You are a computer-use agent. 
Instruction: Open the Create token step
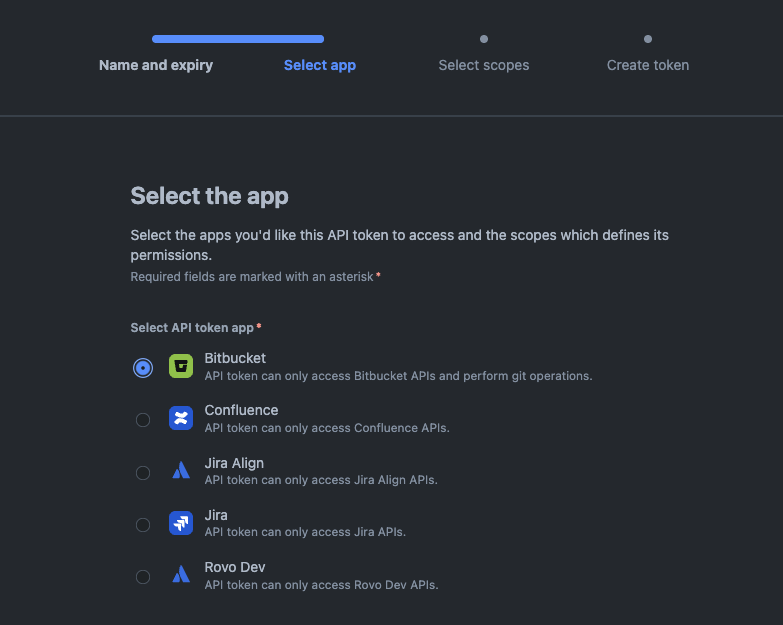[x=648, y=65]
